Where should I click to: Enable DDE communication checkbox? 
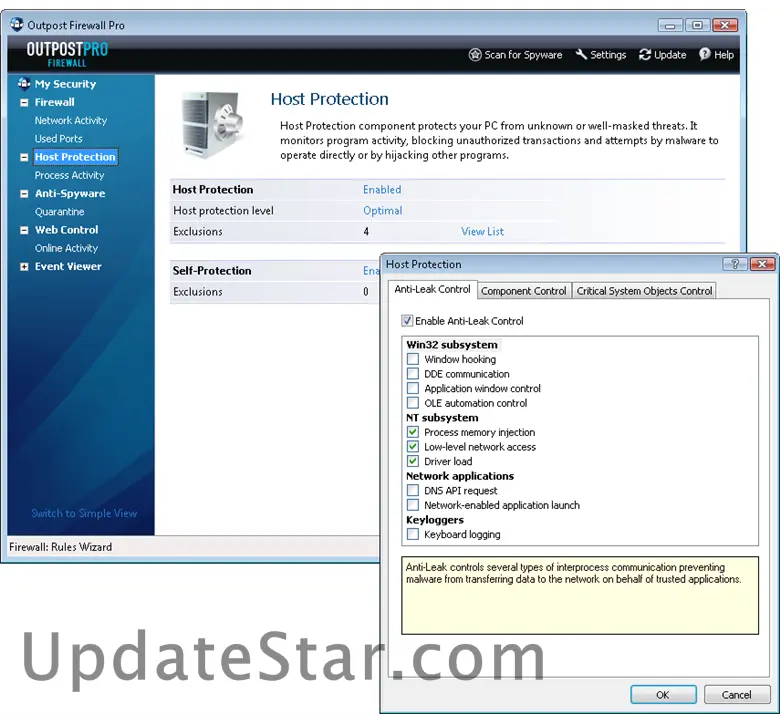413,374
